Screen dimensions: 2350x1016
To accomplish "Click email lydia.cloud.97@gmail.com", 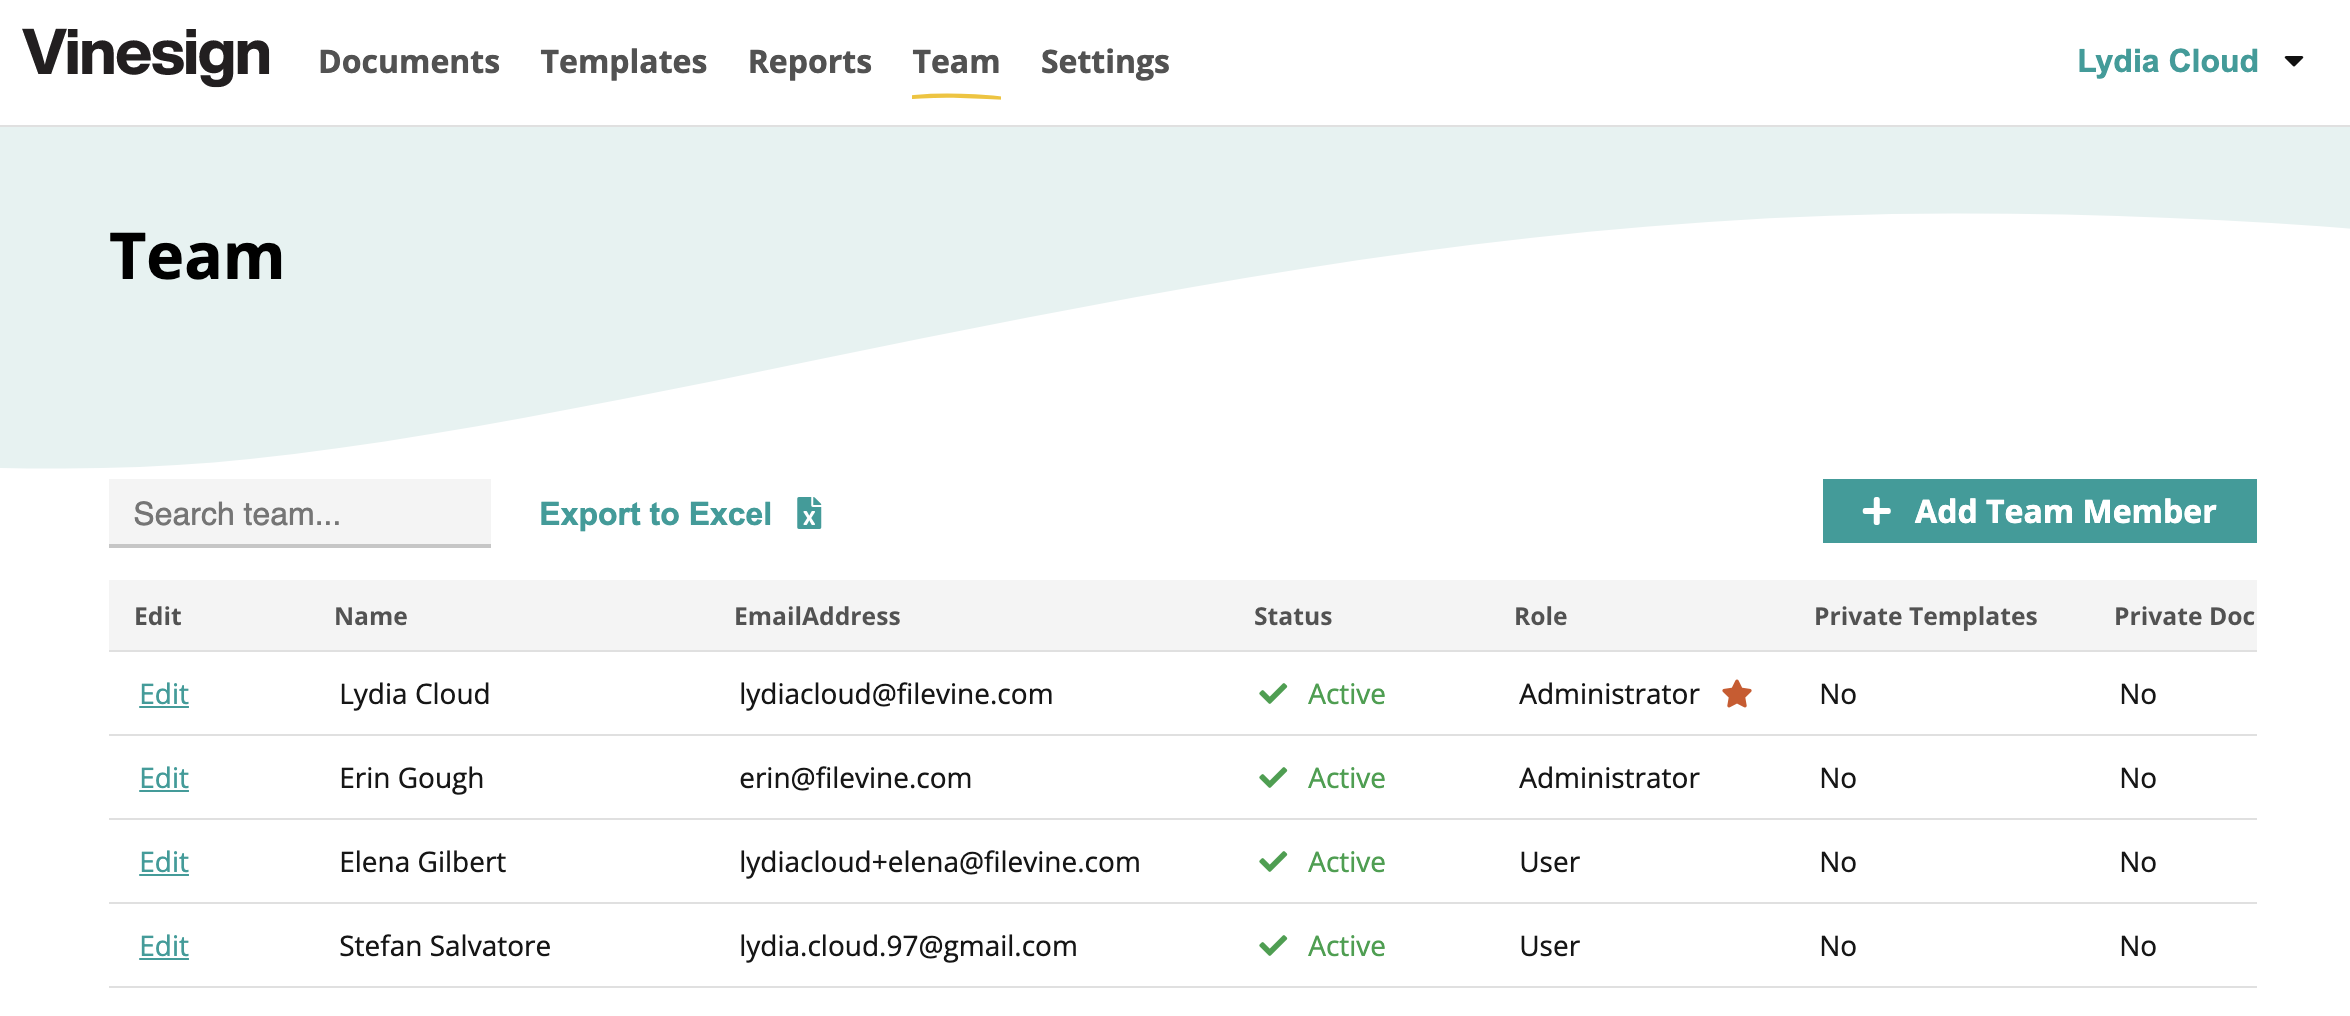I will (x=908, y=946).
